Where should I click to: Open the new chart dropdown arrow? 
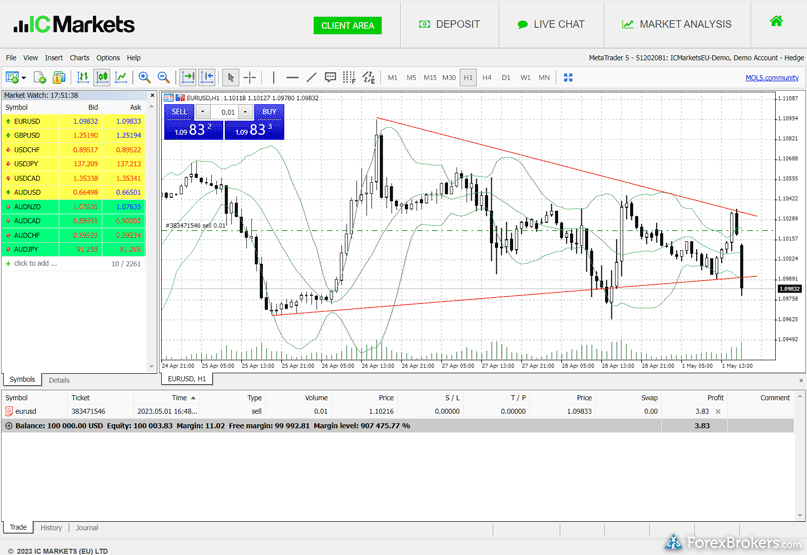click(x=23, y=77)
